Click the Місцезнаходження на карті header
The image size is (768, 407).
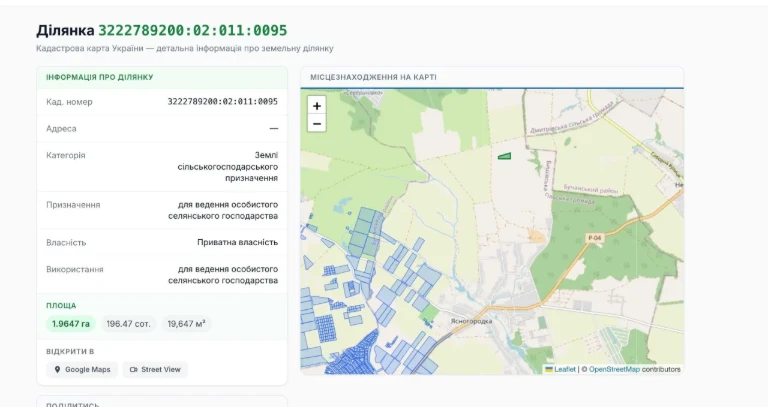tap(373, 77)
